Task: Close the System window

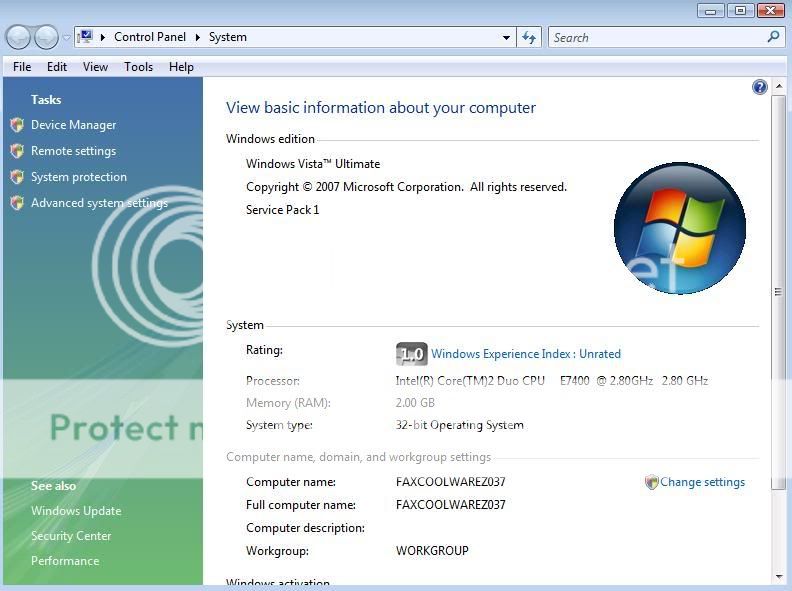Action: [771, 11]
